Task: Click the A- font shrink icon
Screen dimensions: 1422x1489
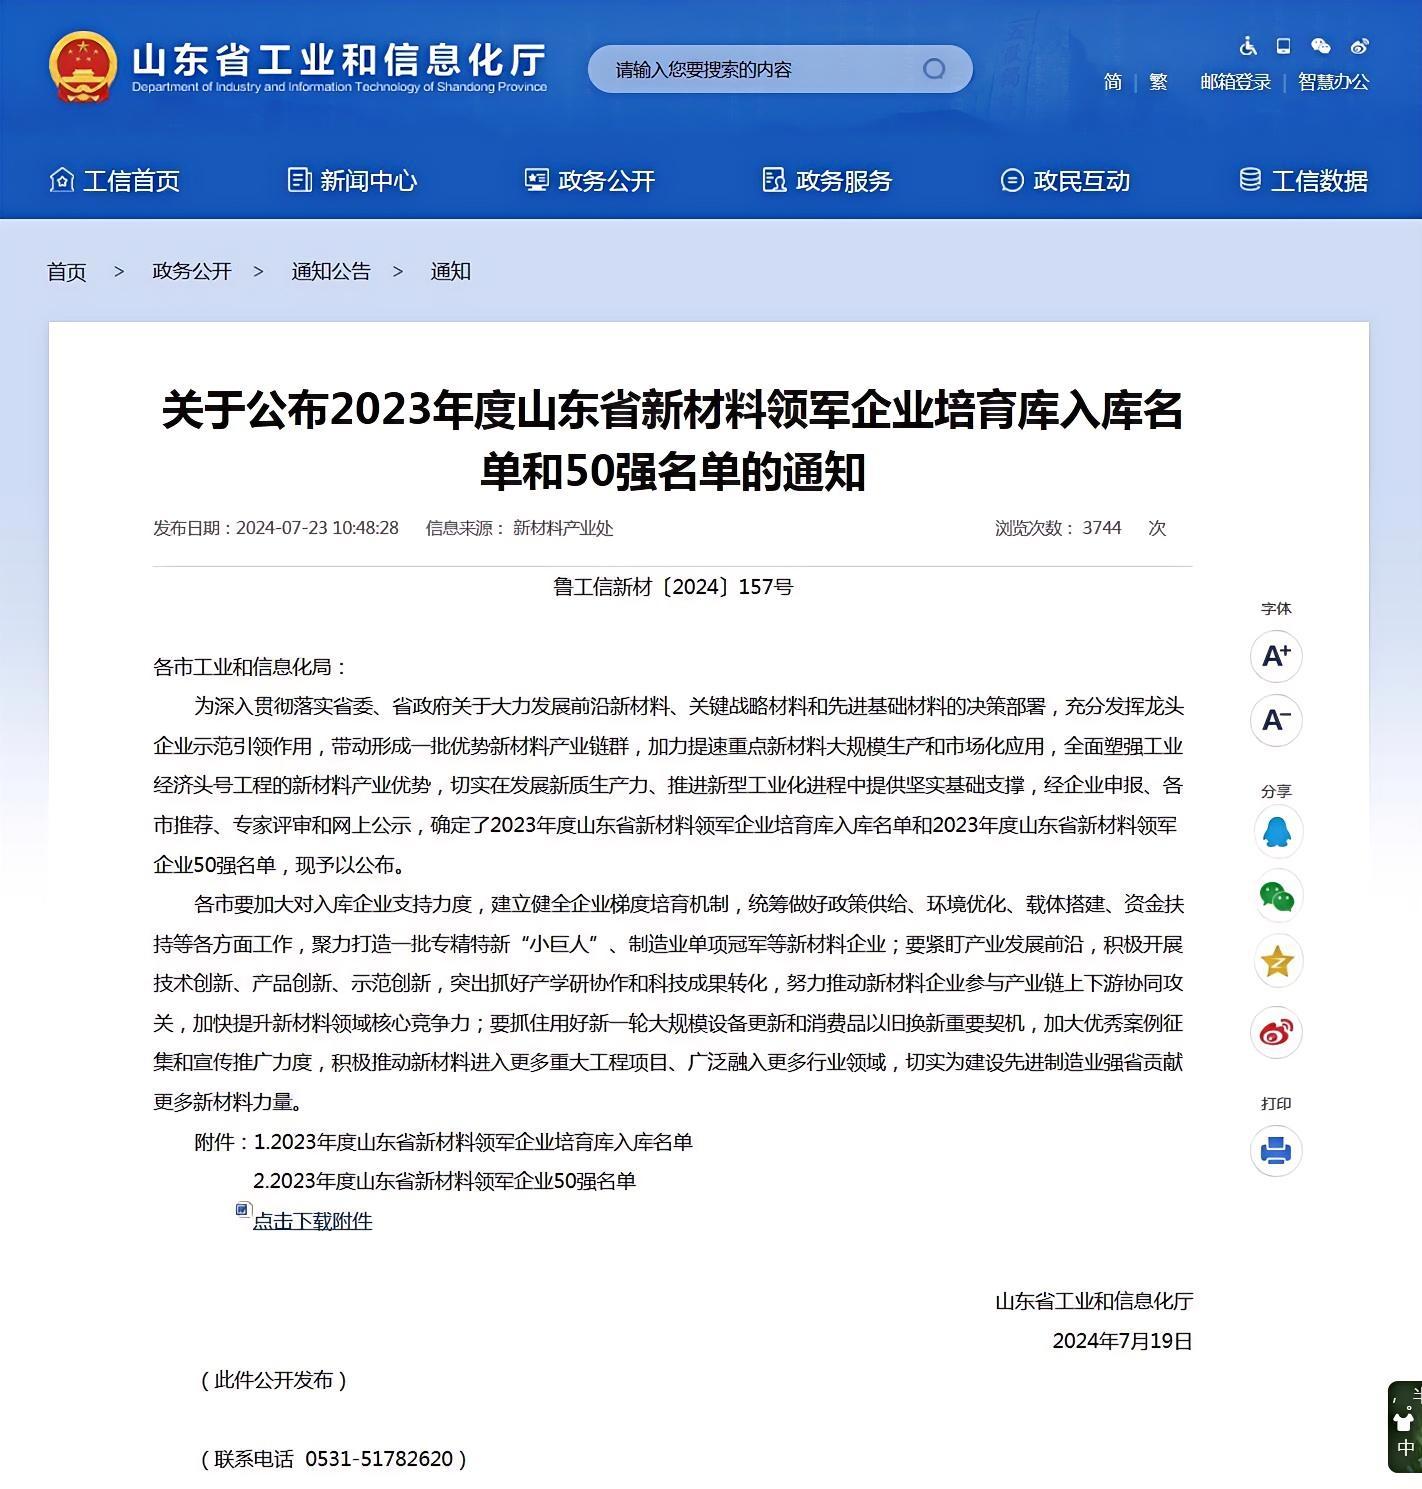Action: (1276, 721)
